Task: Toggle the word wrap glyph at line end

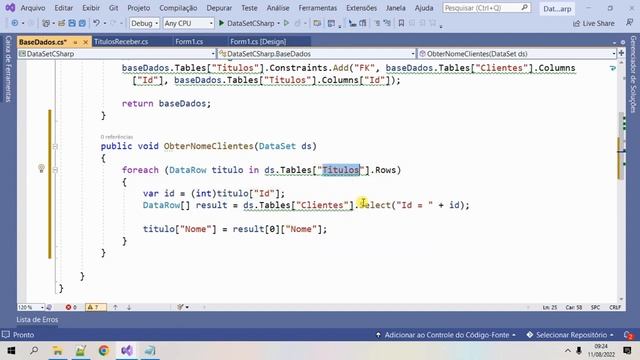Action: tap(612, 68)
